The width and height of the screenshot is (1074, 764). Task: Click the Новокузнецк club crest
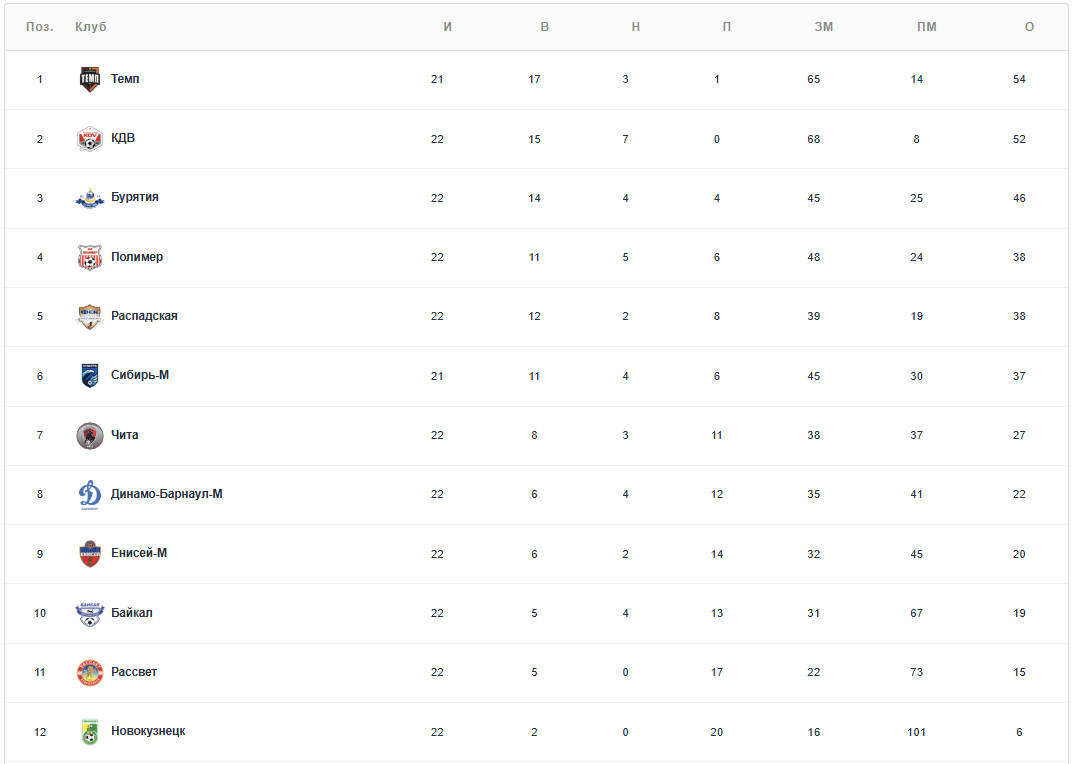point(90,732)
